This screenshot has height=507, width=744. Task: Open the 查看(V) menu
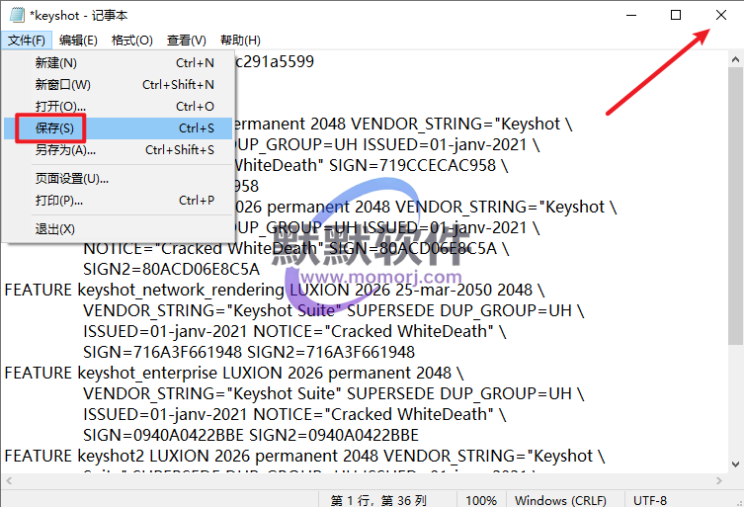pos(186,40)
